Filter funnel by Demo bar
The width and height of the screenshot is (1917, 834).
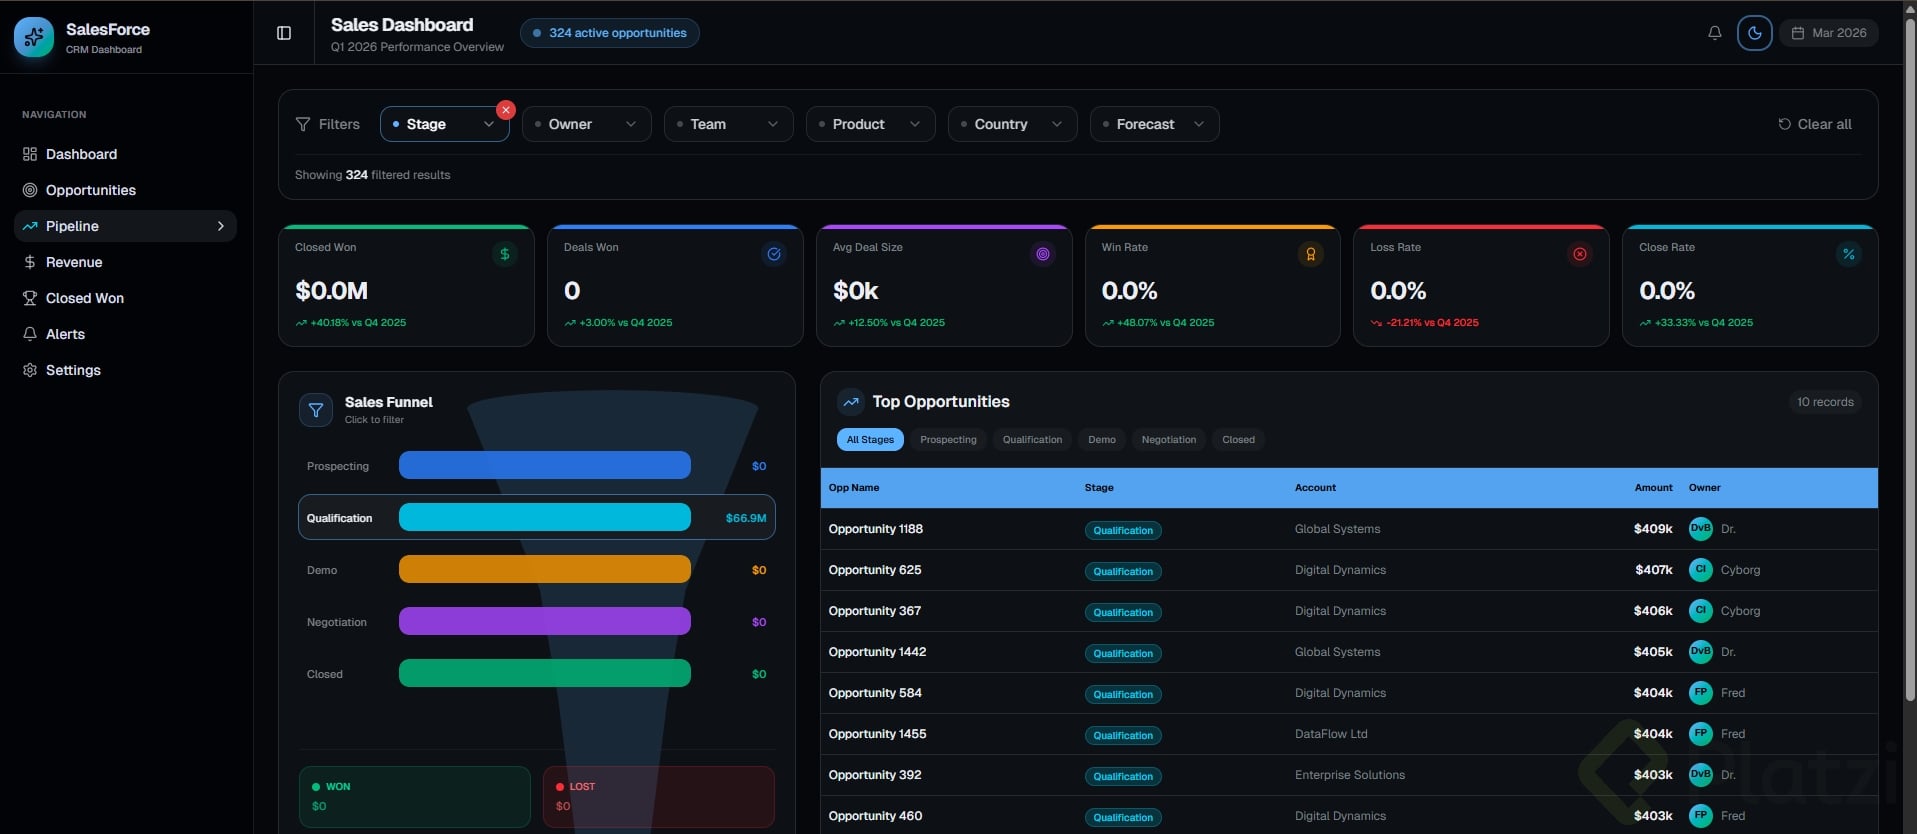545,569
